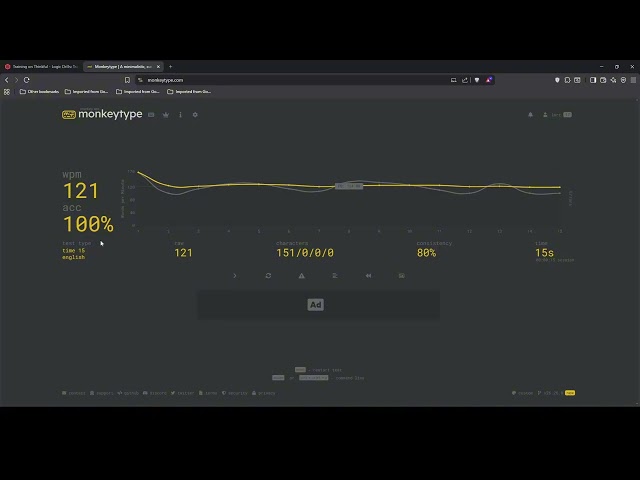640x480 pixels.
Task: Click the test type 'time 15' text
Action: pyautogui.click(x=73, y=251)
